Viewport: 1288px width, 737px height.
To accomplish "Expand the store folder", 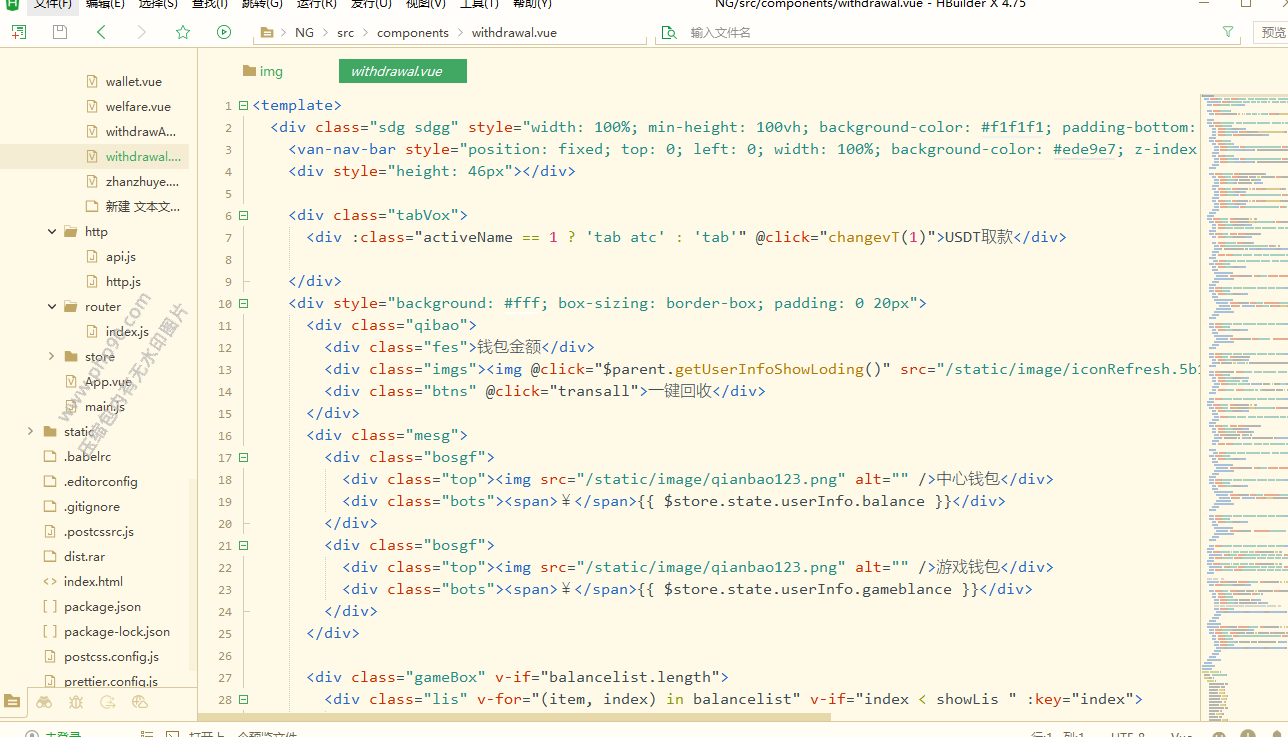I will pyautogui.click(x=52, y=357).
